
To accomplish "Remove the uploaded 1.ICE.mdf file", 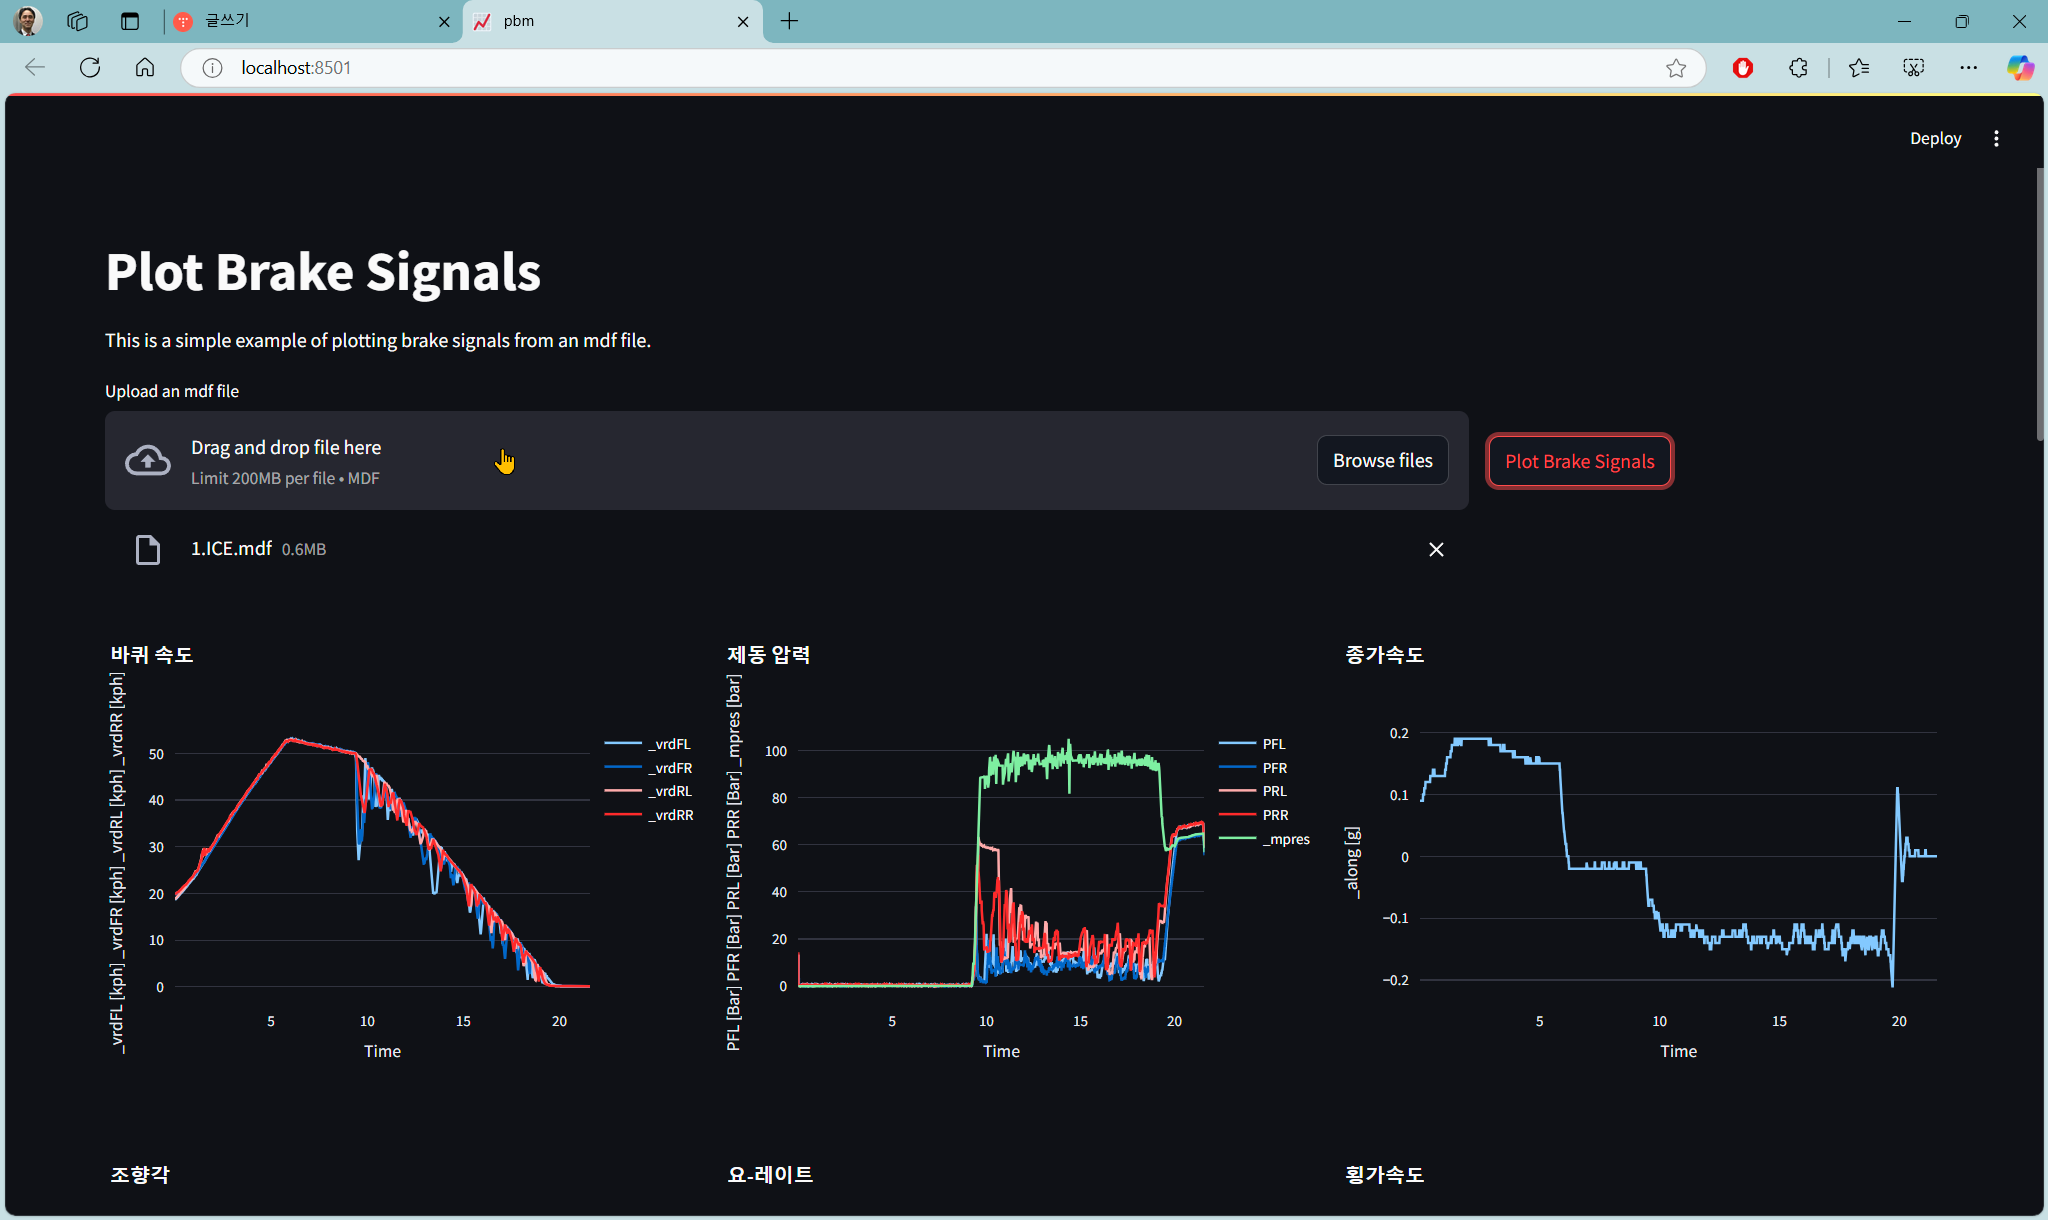I will click(x=1436, y=549).
